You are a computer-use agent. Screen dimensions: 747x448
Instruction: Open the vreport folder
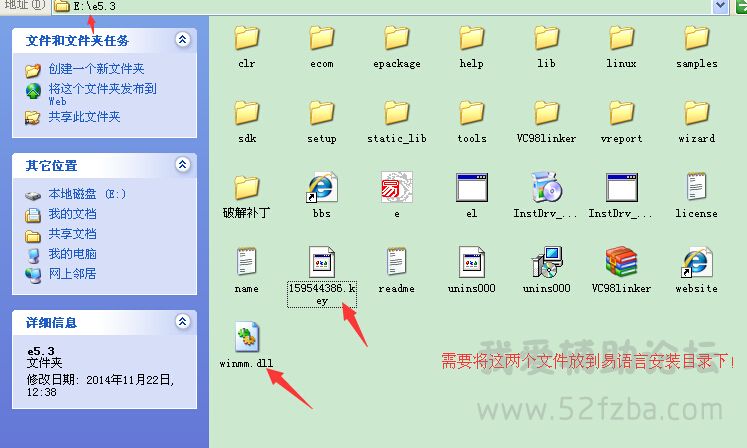(x=621, y=113)
